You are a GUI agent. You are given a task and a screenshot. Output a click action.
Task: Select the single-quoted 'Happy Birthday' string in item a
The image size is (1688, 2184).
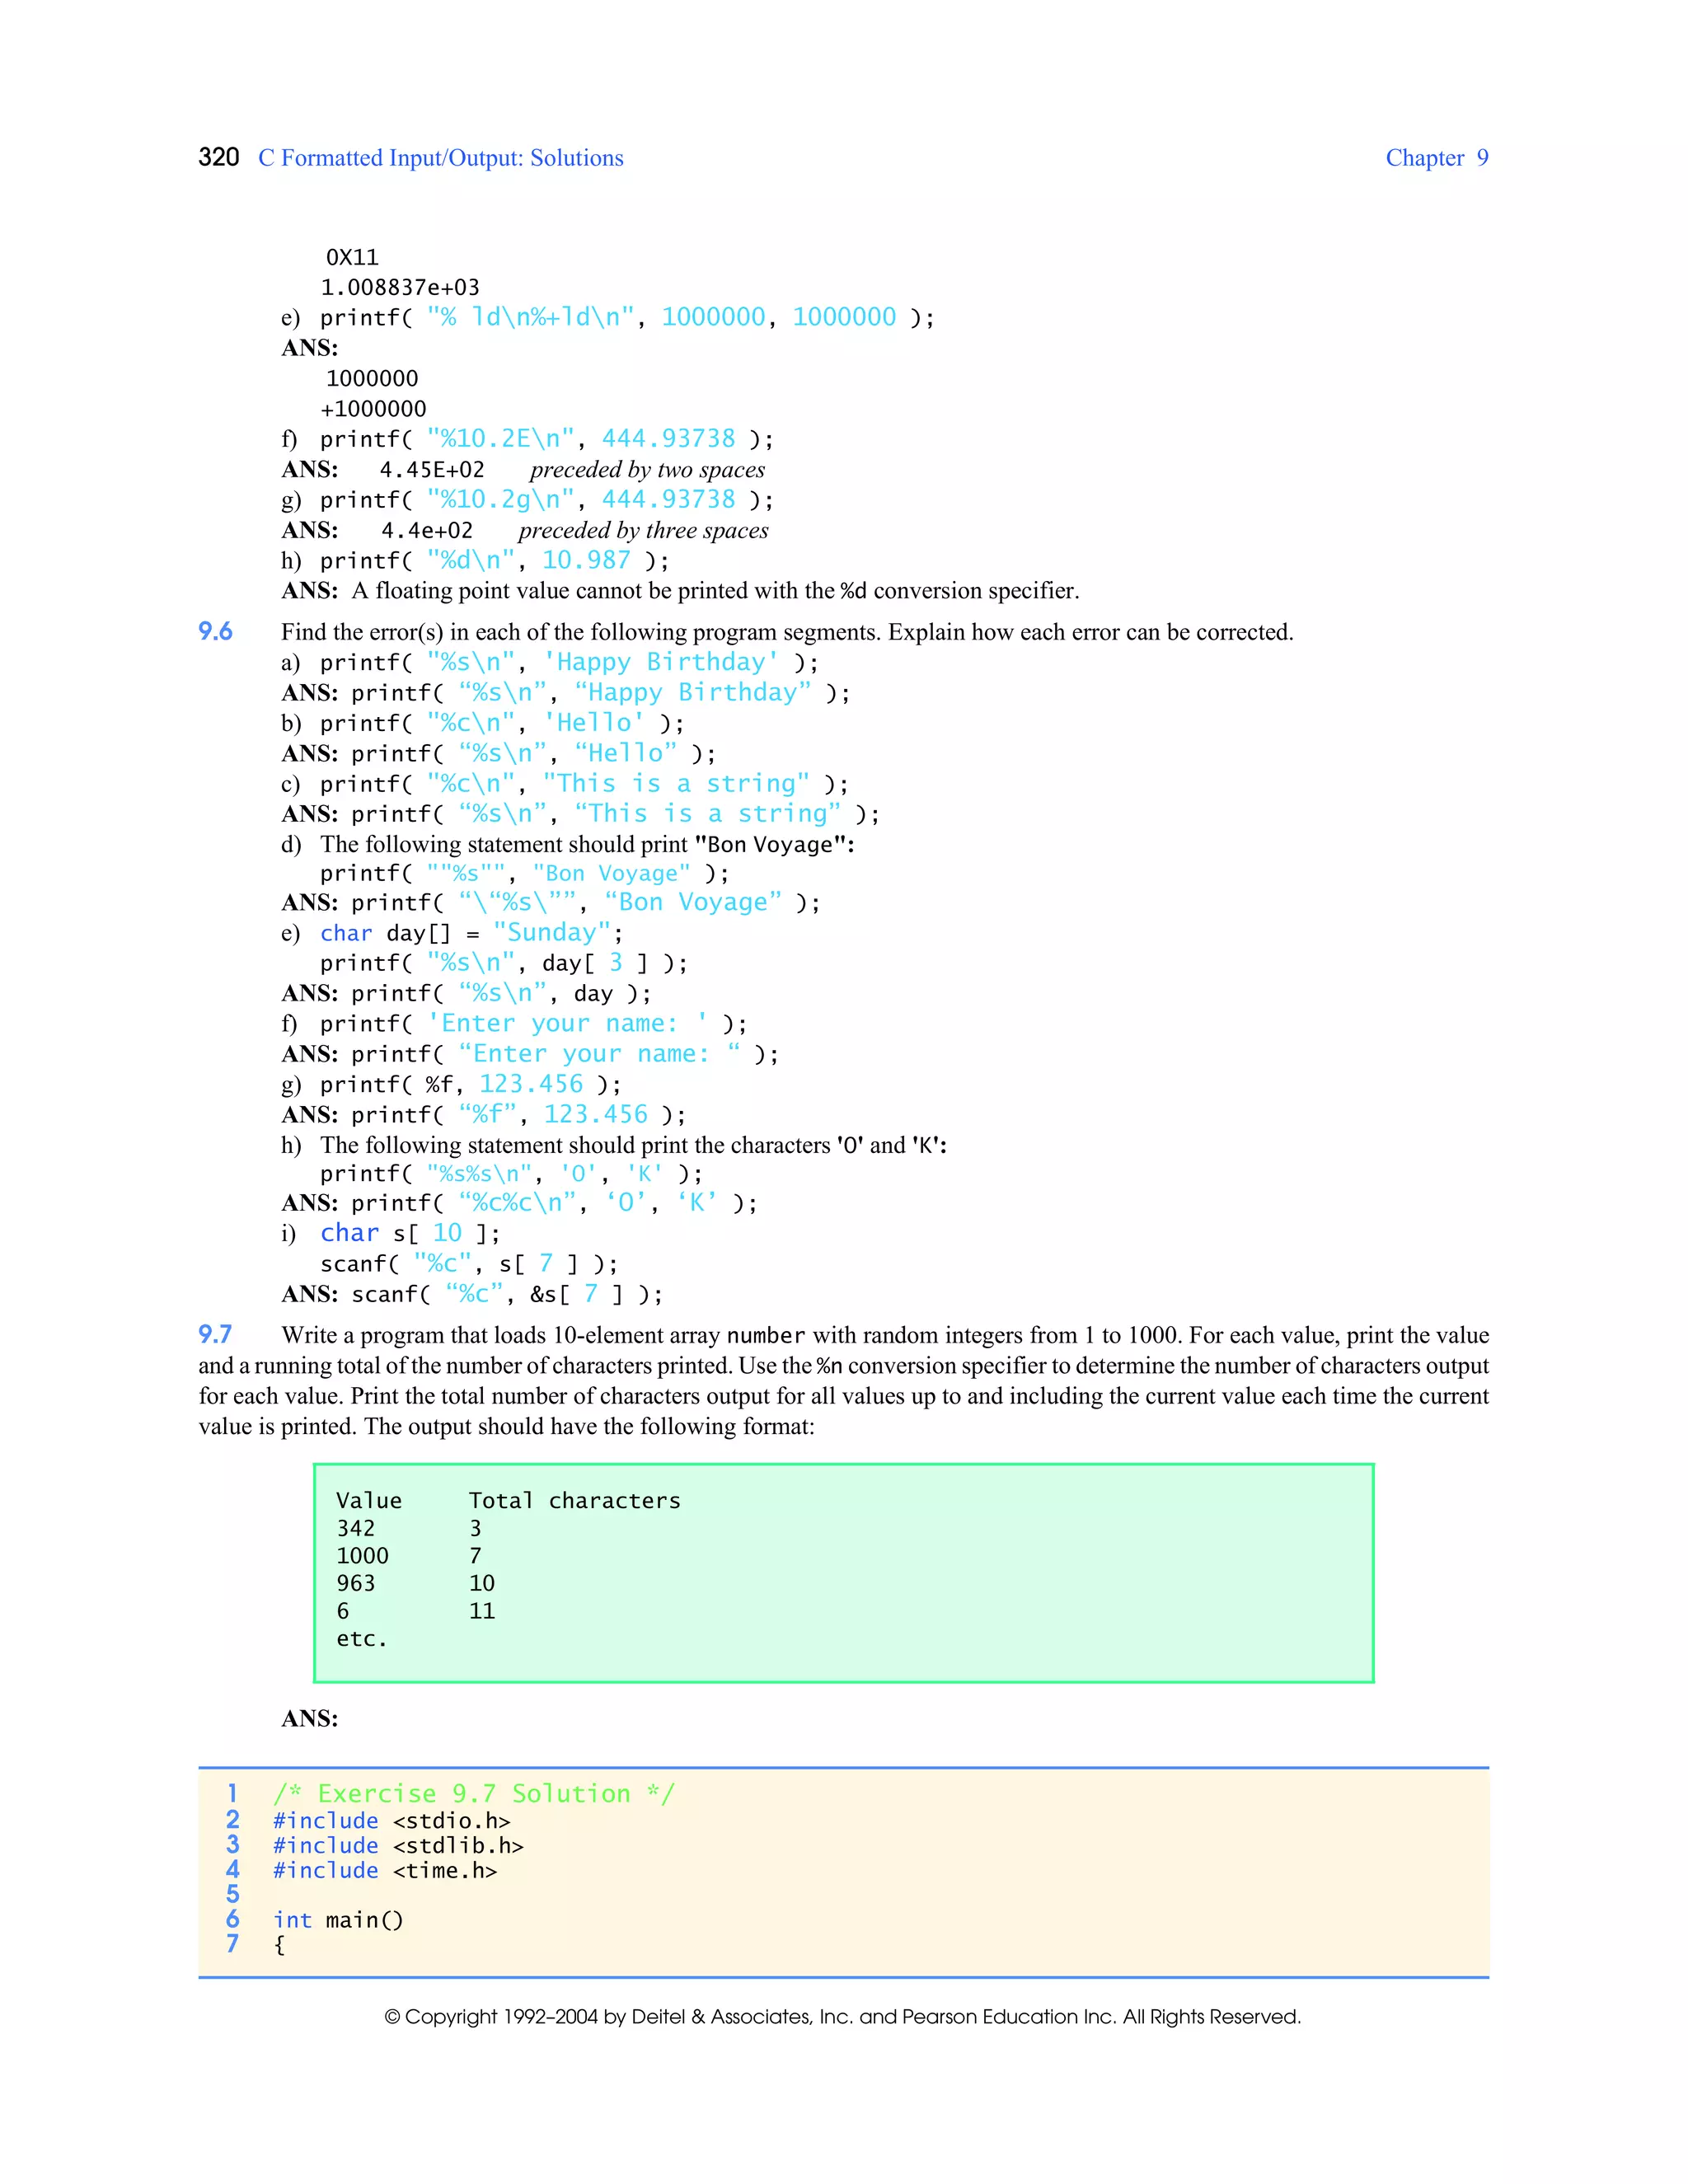pyautogui.click(x=660, y=662)
